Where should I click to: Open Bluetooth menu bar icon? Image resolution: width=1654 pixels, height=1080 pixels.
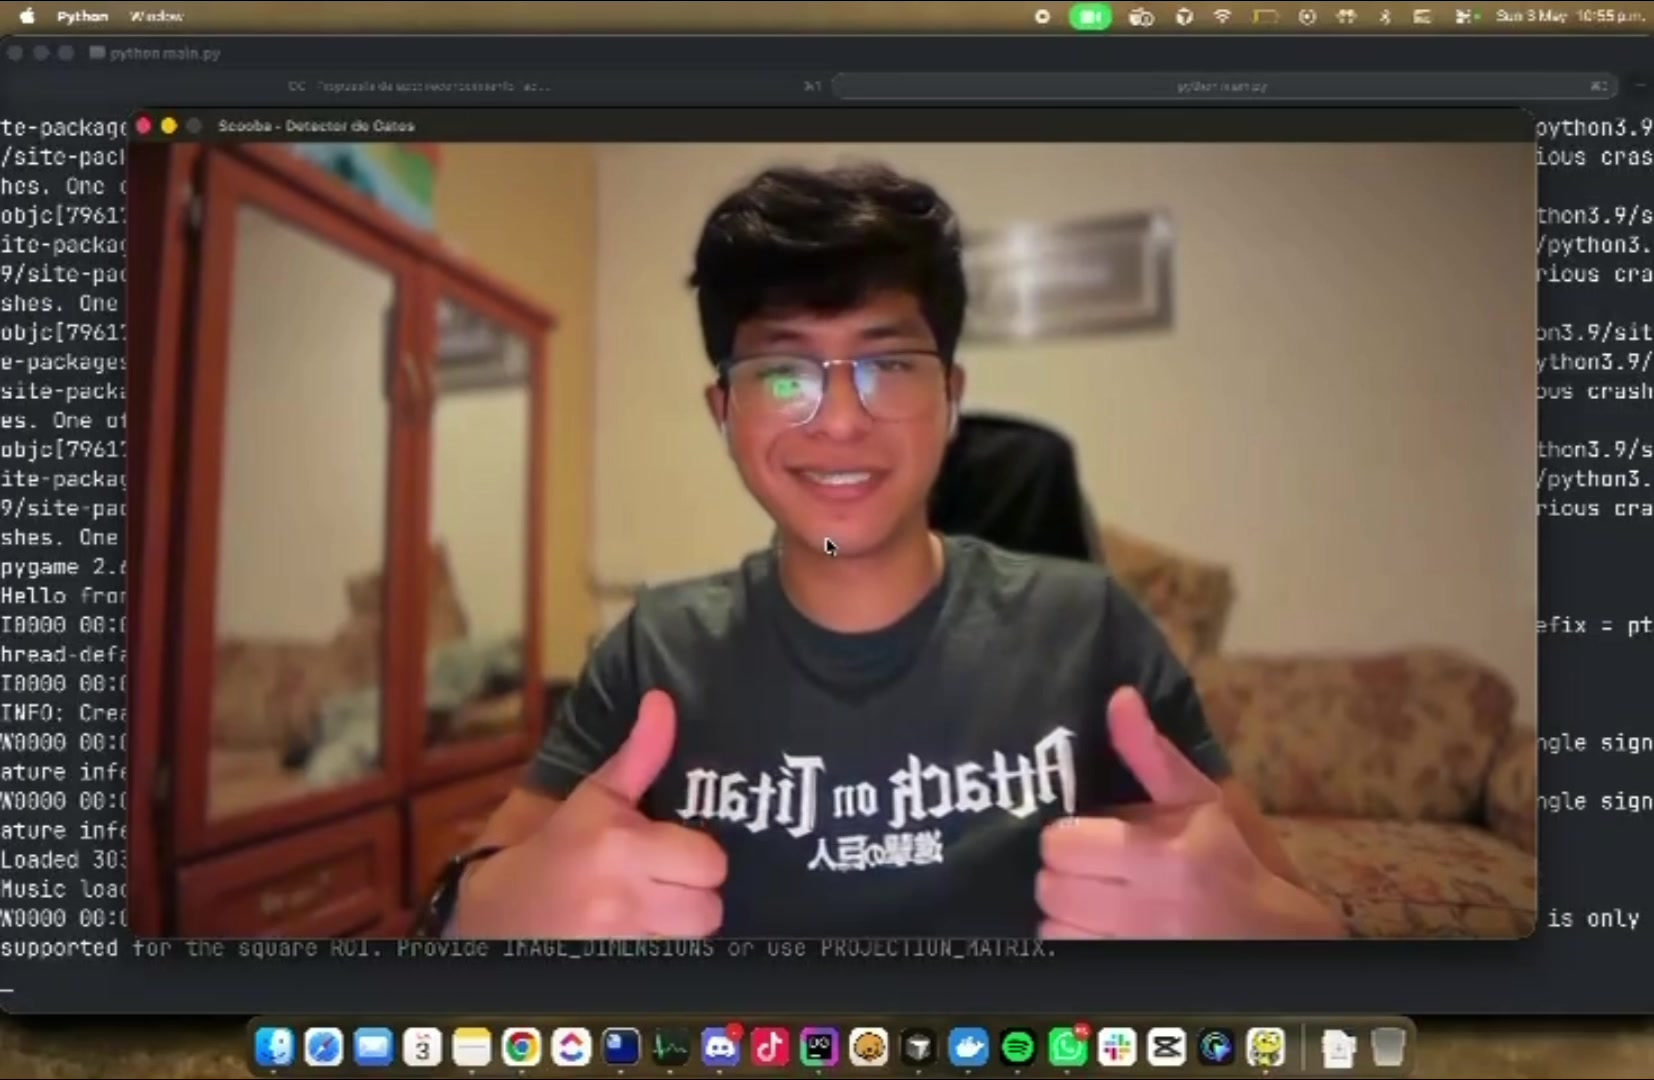point(1385,16)
